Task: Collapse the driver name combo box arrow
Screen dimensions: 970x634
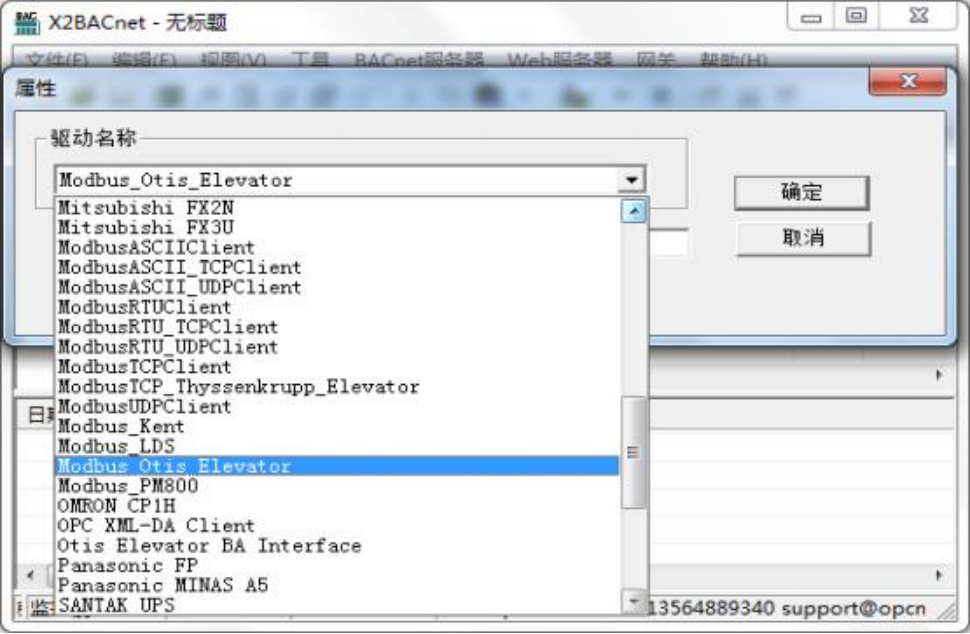Action: click(x=631, y=180)
